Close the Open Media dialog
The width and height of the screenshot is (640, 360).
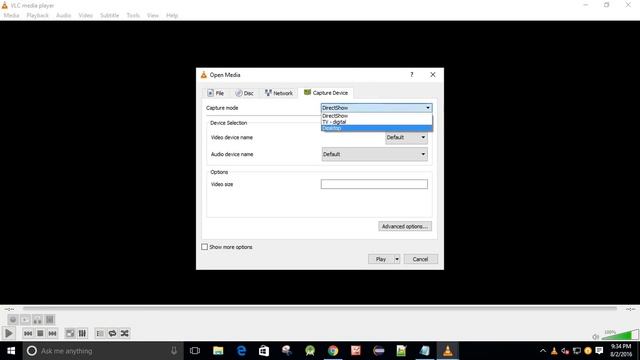click(x=433, y=75)
